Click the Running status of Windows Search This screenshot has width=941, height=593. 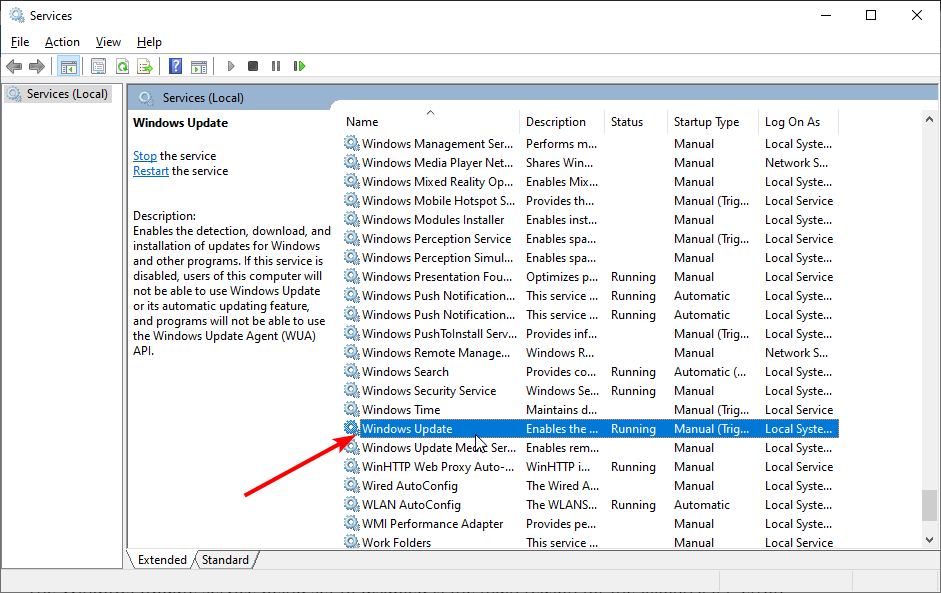click(x=633, y=372)
